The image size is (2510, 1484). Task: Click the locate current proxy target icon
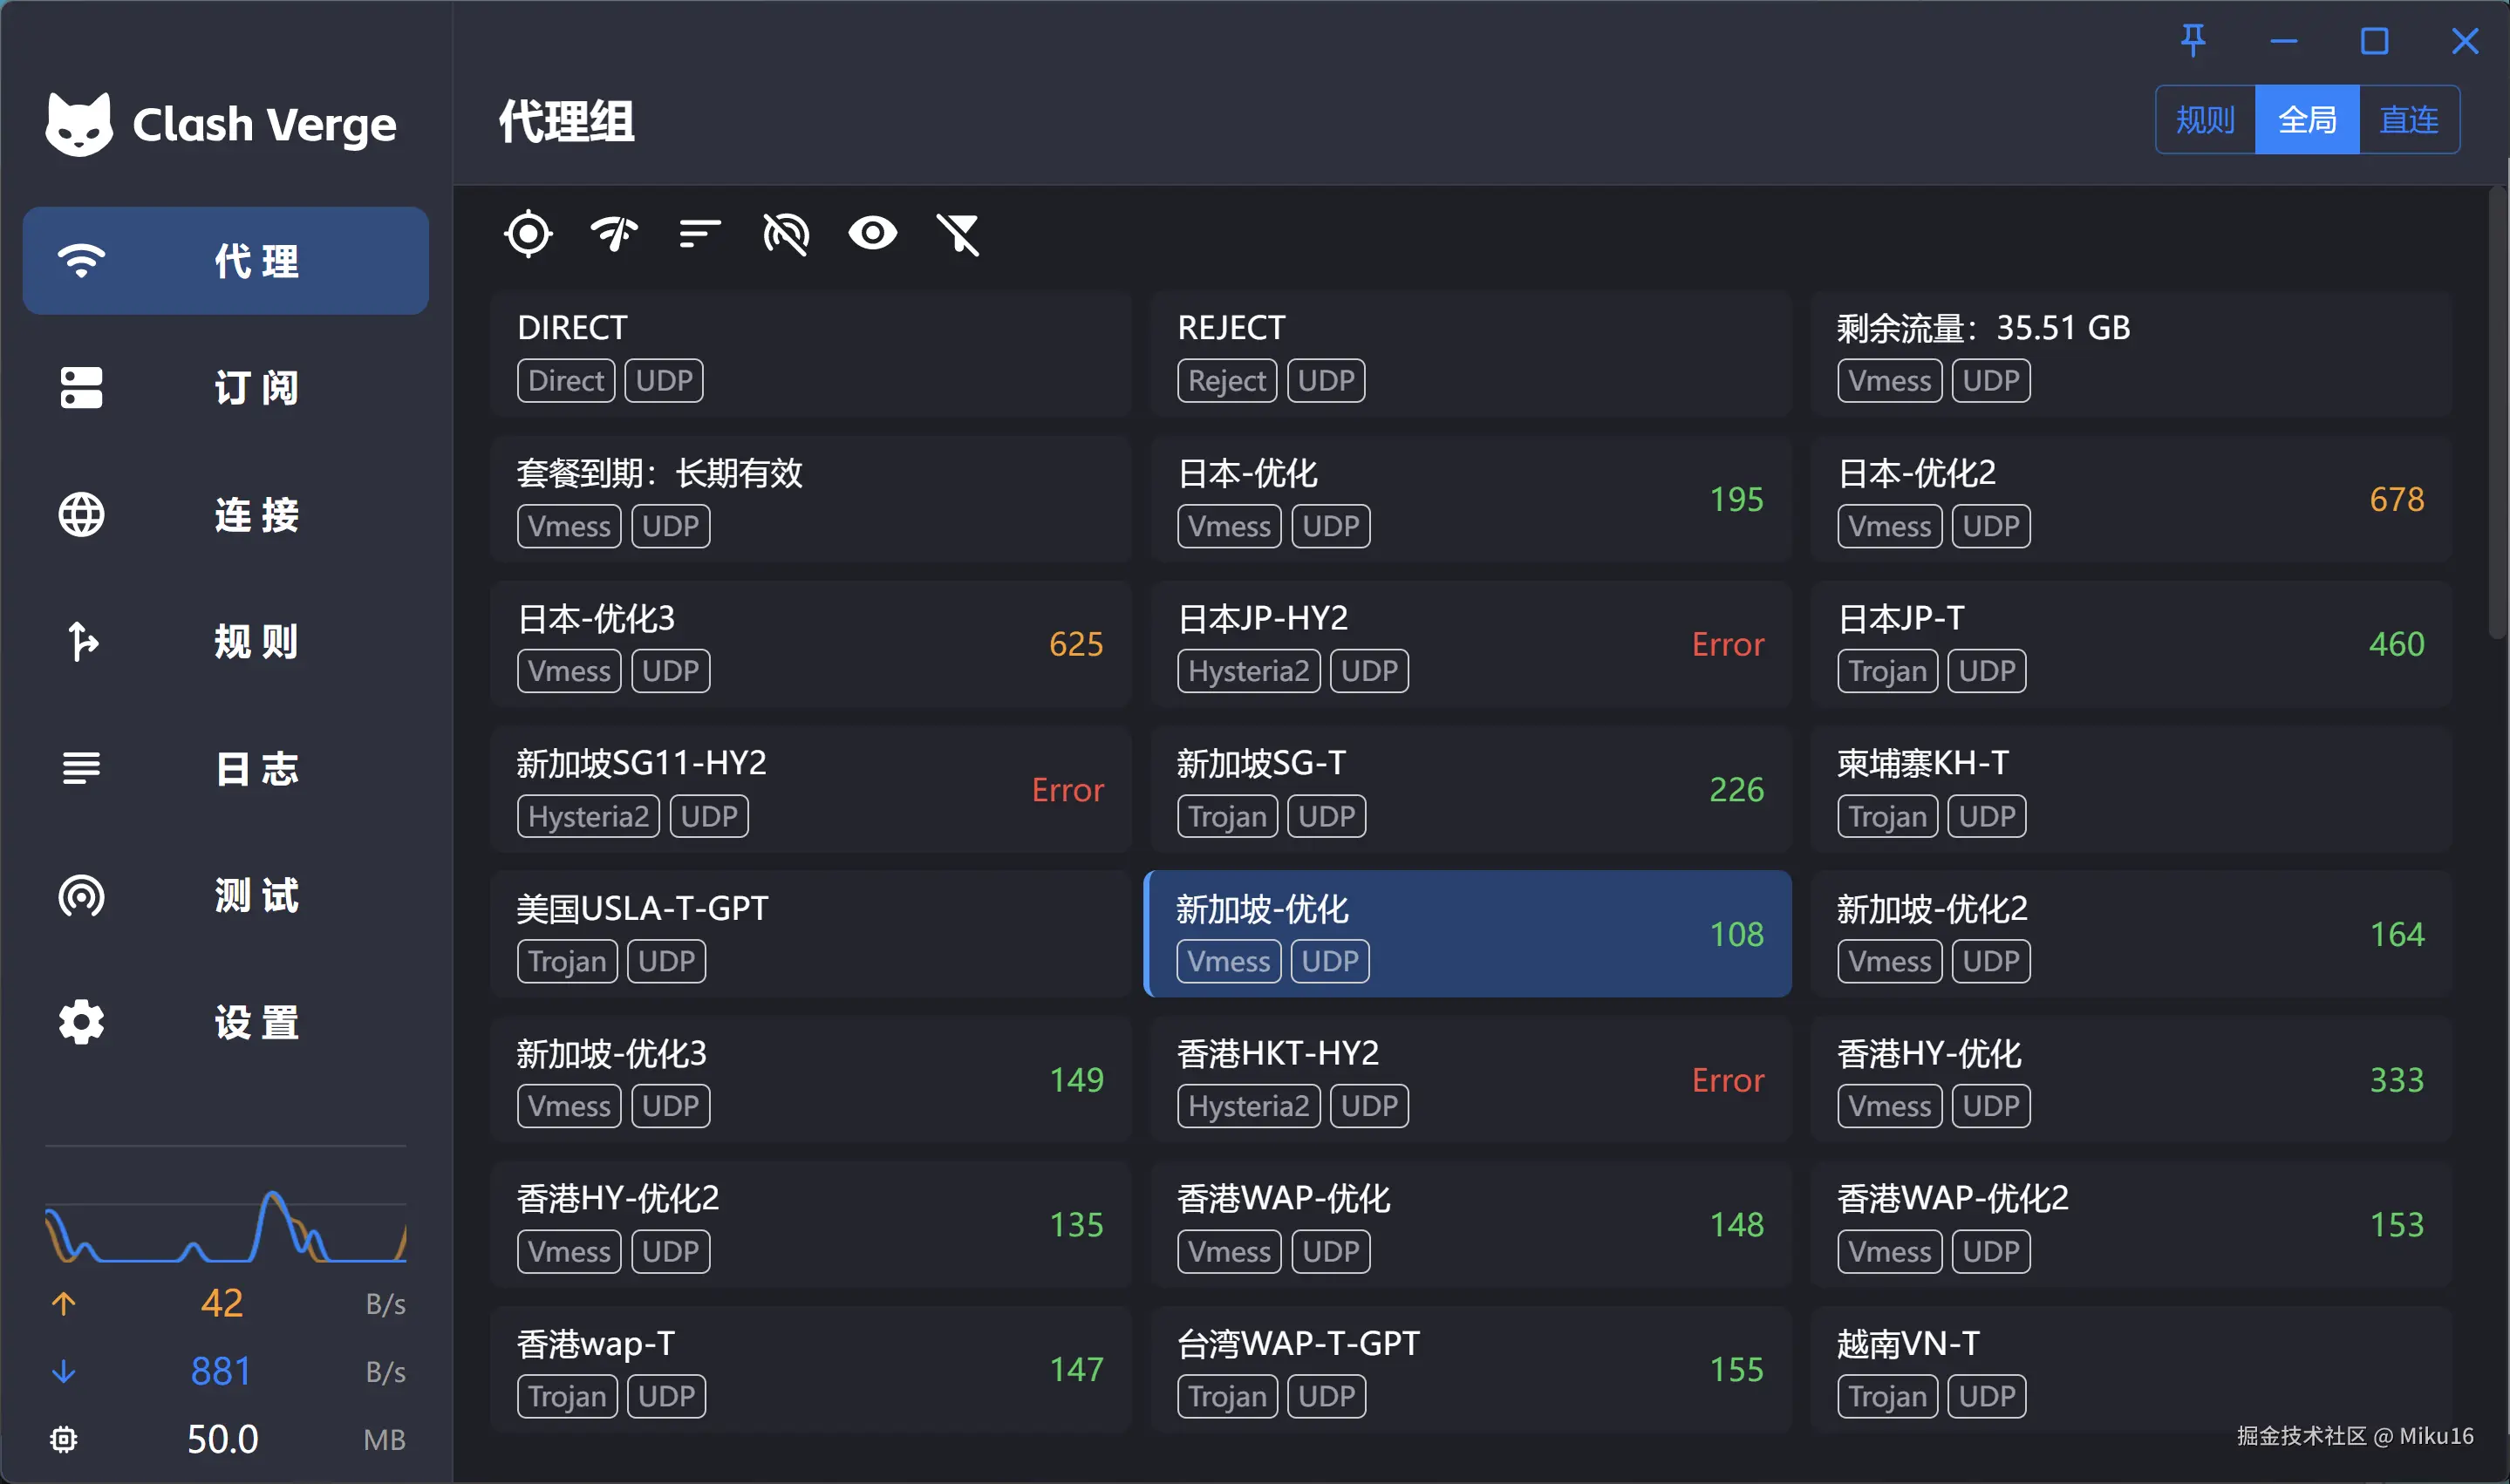pyautogui.click(x=528, y=234)
